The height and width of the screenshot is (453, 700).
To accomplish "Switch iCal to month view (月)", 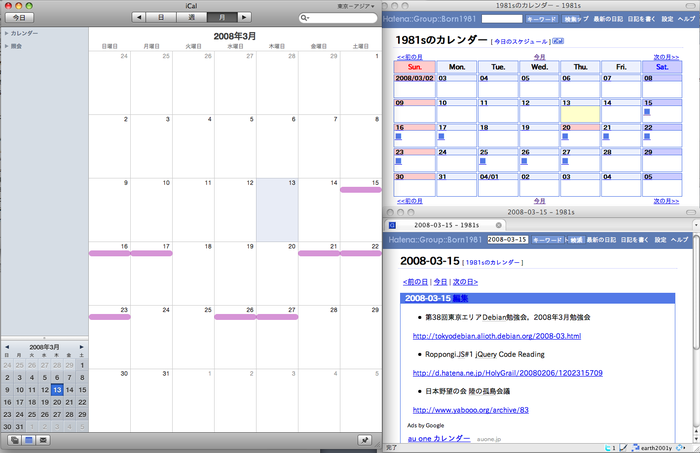I will point(222,17).
